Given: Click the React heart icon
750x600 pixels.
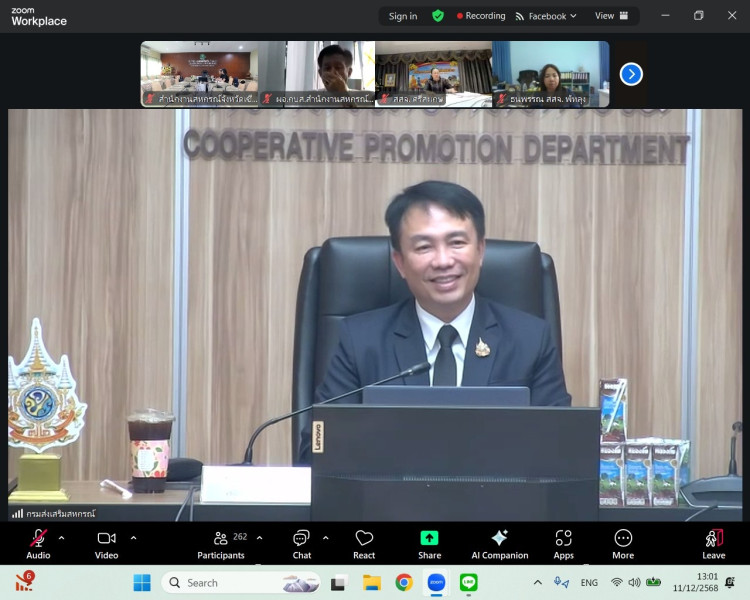Looking at the screenshot, I should click(364, 543).
